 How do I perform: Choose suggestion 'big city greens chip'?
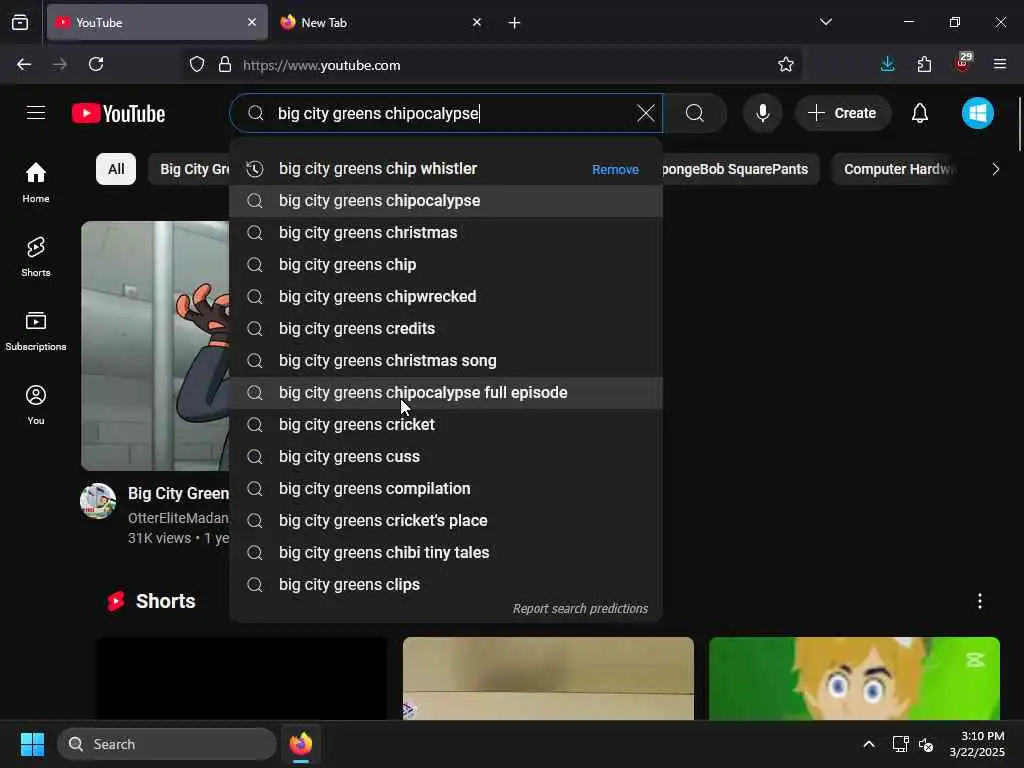[446, 264]
